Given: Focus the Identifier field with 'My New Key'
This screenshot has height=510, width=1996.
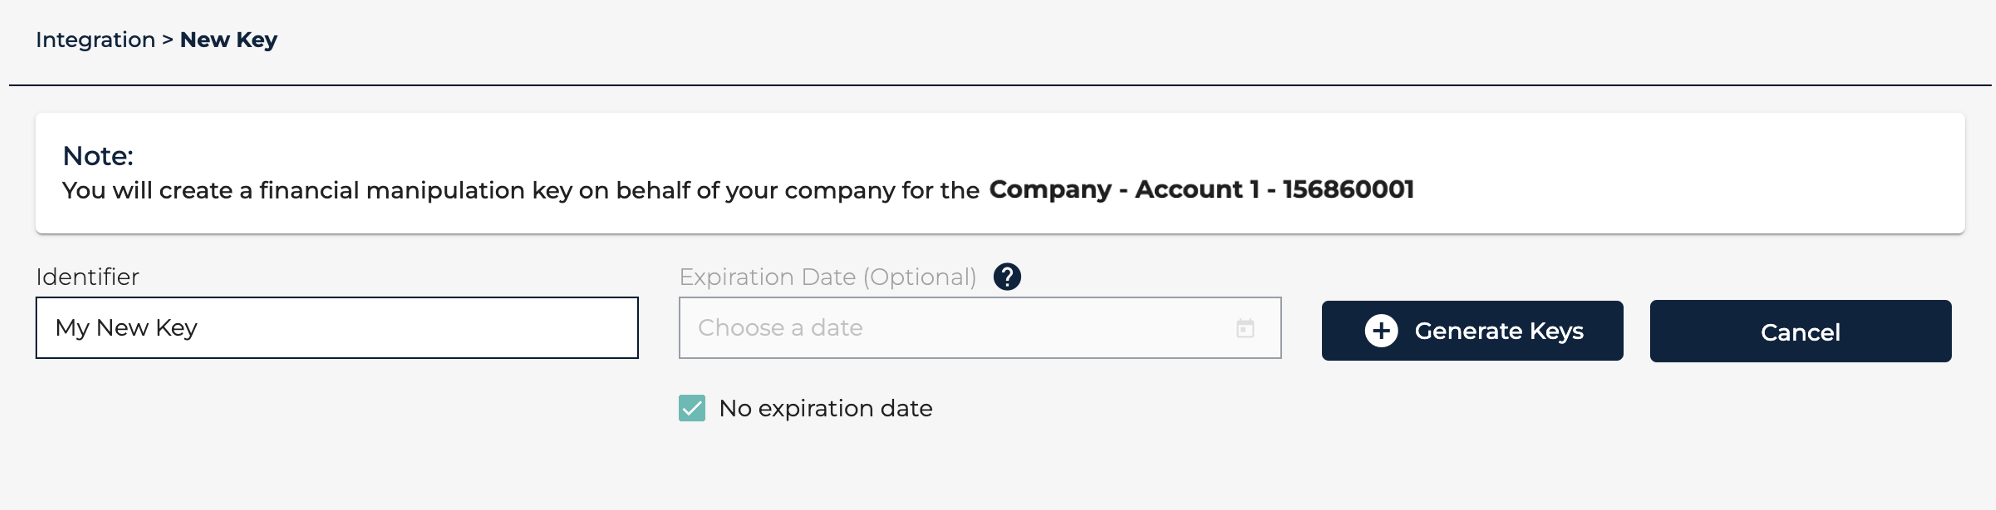Looking at the screenshot, I should pyautogui.click(x=337, y=328).
